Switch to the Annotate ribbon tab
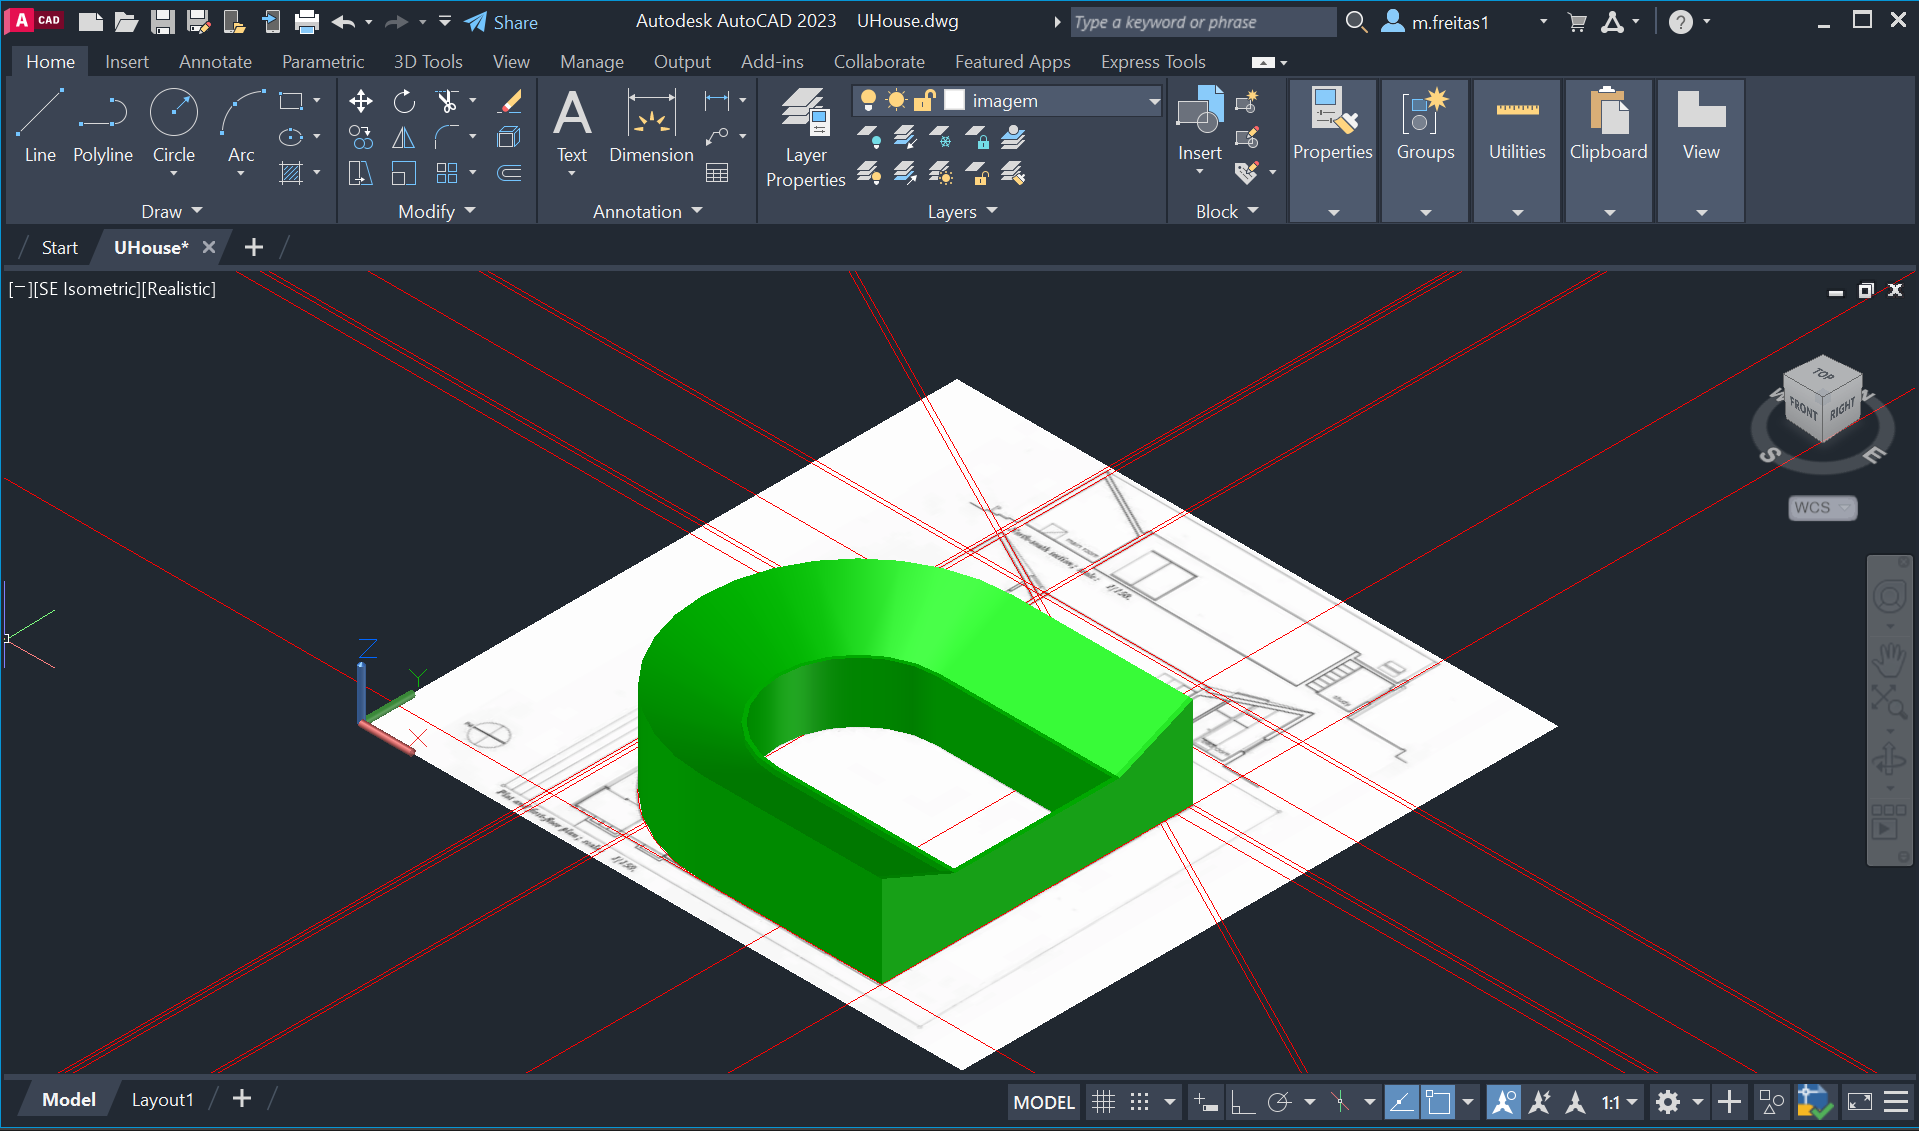The image size is (1919, 1131). 215,62
